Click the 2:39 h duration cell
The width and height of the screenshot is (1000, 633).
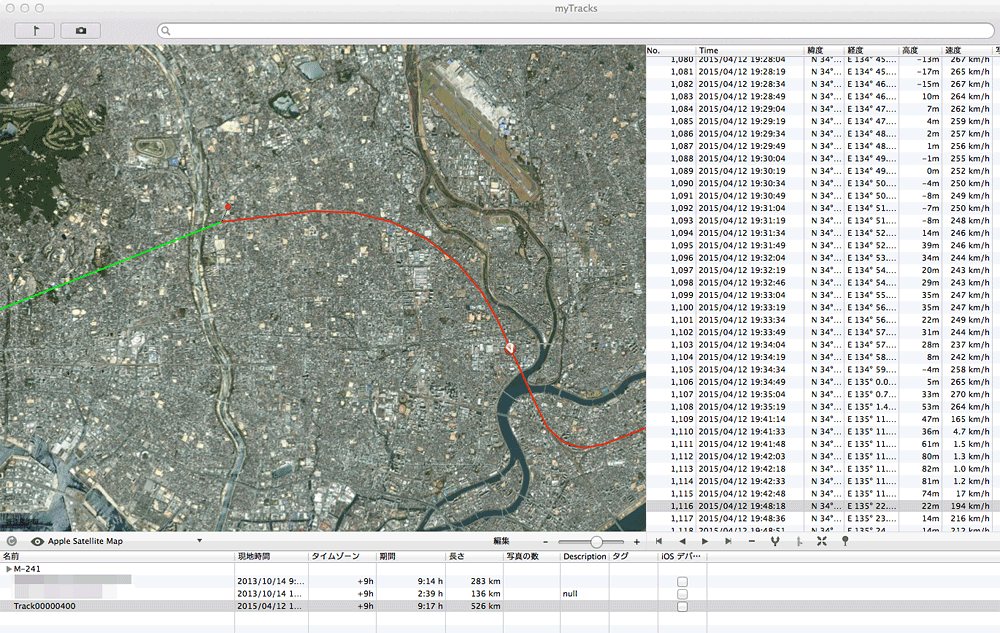[430, 593]
